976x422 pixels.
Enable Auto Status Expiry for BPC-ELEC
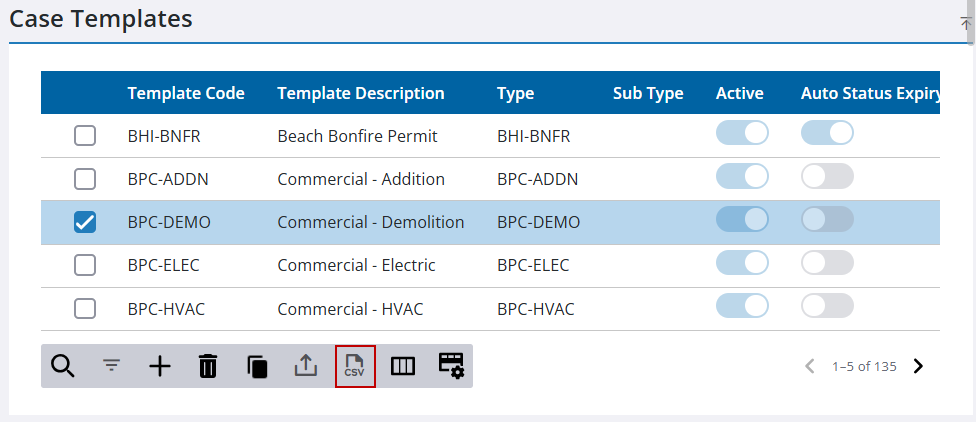tap(827, 263)
